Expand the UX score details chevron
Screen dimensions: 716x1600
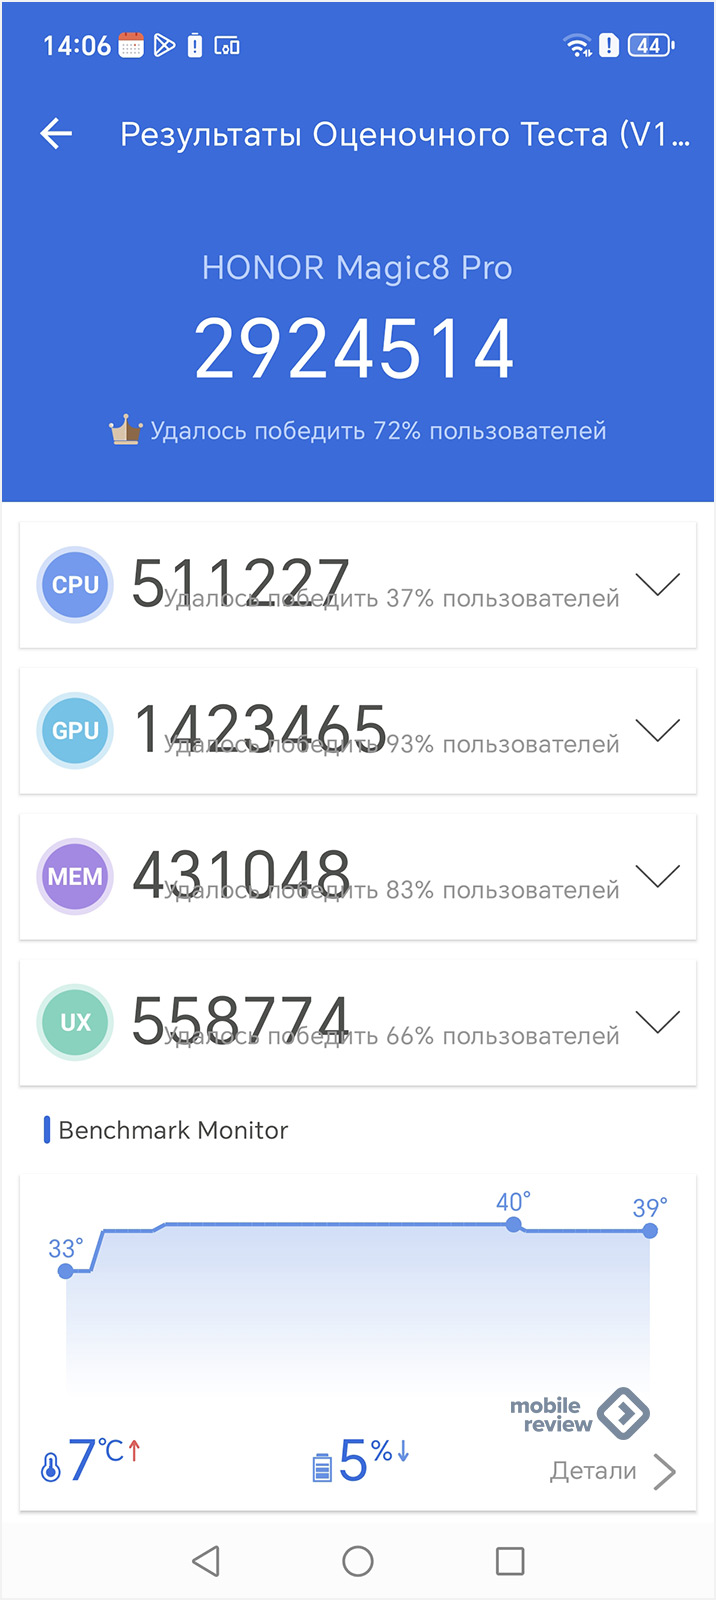[657, 1023]
